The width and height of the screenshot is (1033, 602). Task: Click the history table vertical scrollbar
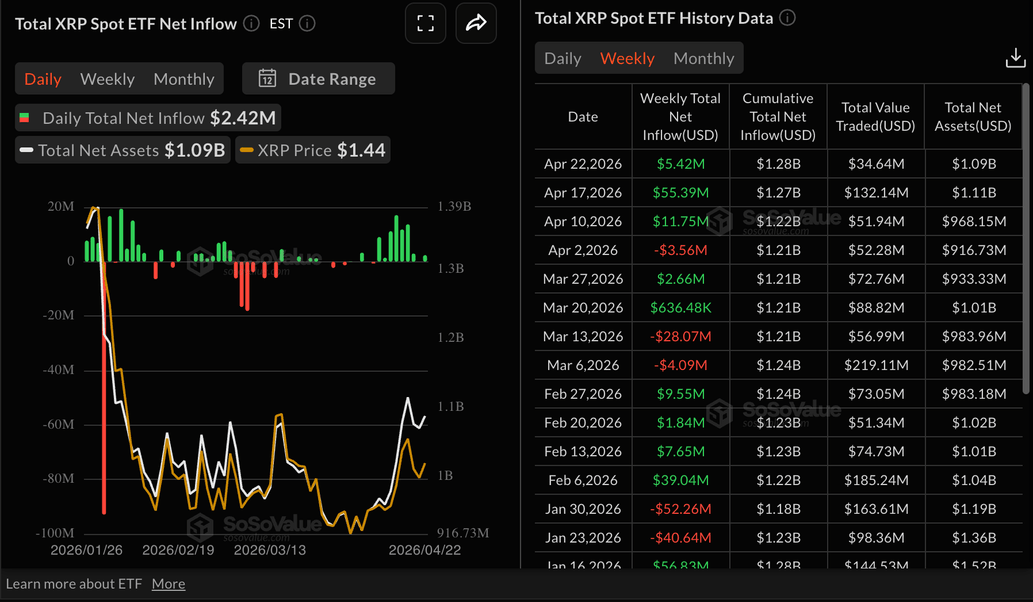pos(1028,240)
